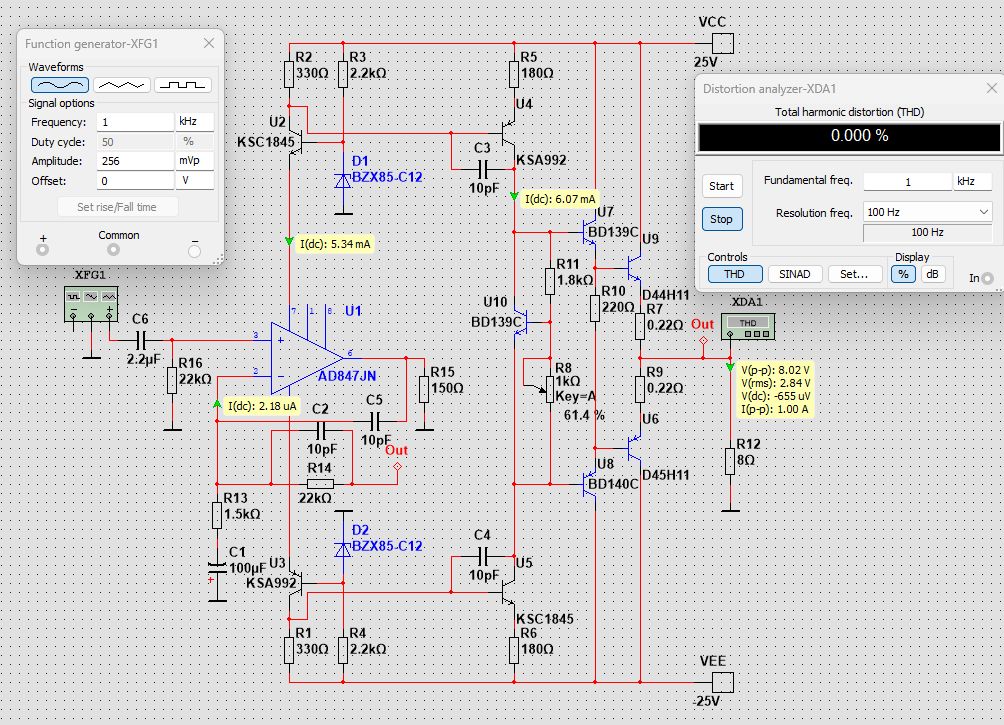Select the AD847JN op-amp U1
The width and height of the screenshot is (1004, 725).
click(307, 358)
